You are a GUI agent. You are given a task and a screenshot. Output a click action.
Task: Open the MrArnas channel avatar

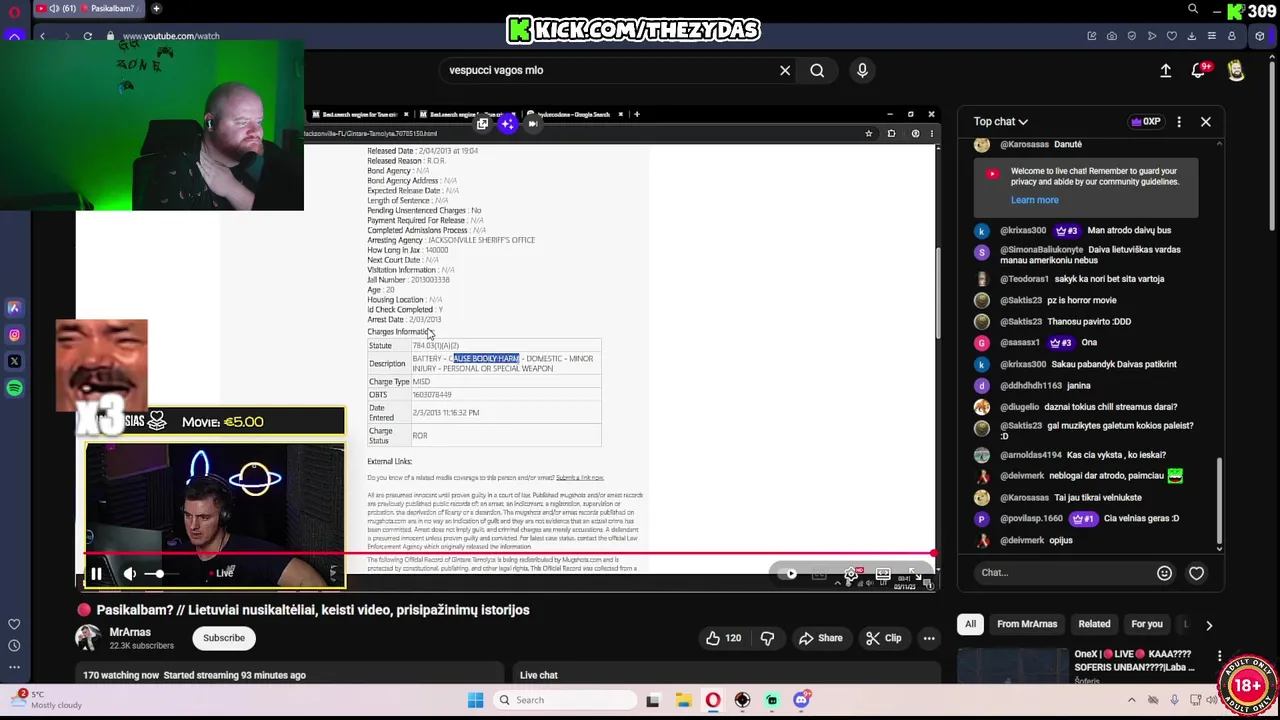88,638
